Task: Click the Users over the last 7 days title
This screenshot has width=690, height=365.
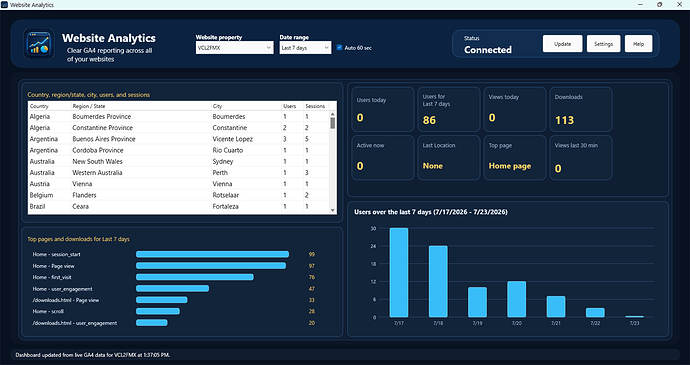Action: click(x=431, y=212)
